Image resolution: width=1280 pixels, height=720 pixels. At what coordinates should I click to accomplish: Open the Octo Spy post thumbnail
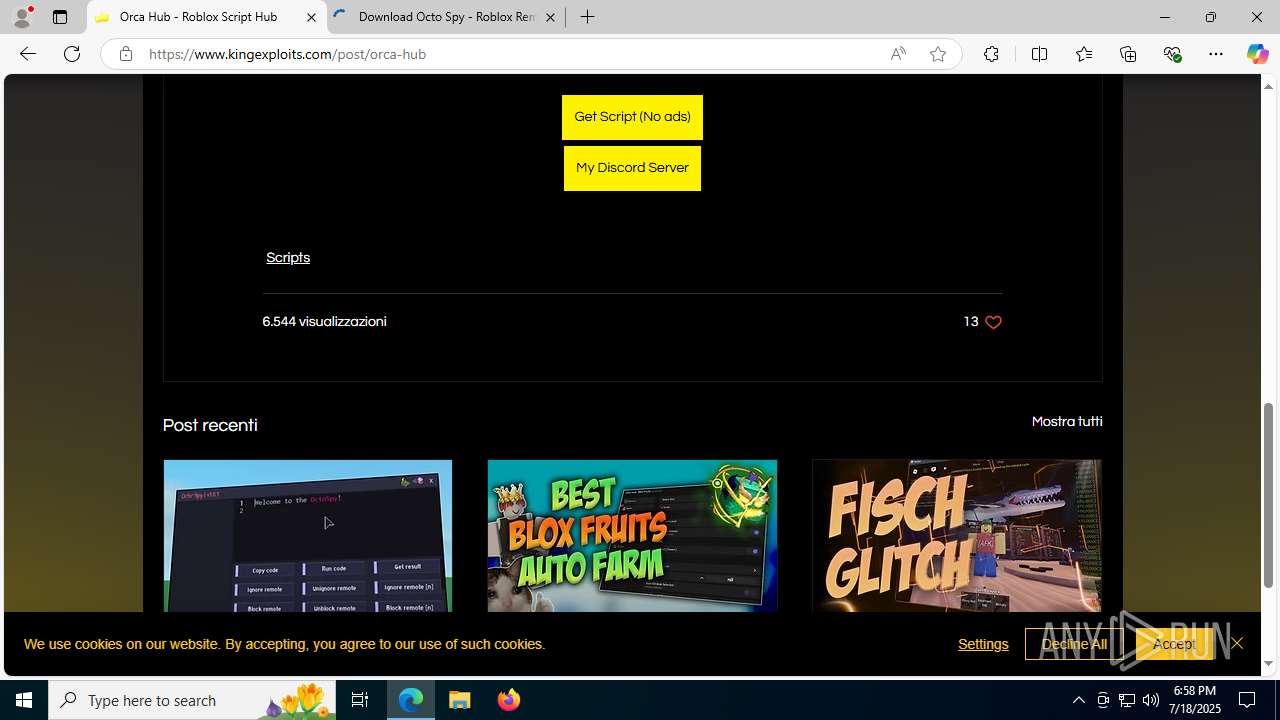(x=308, y=536)
